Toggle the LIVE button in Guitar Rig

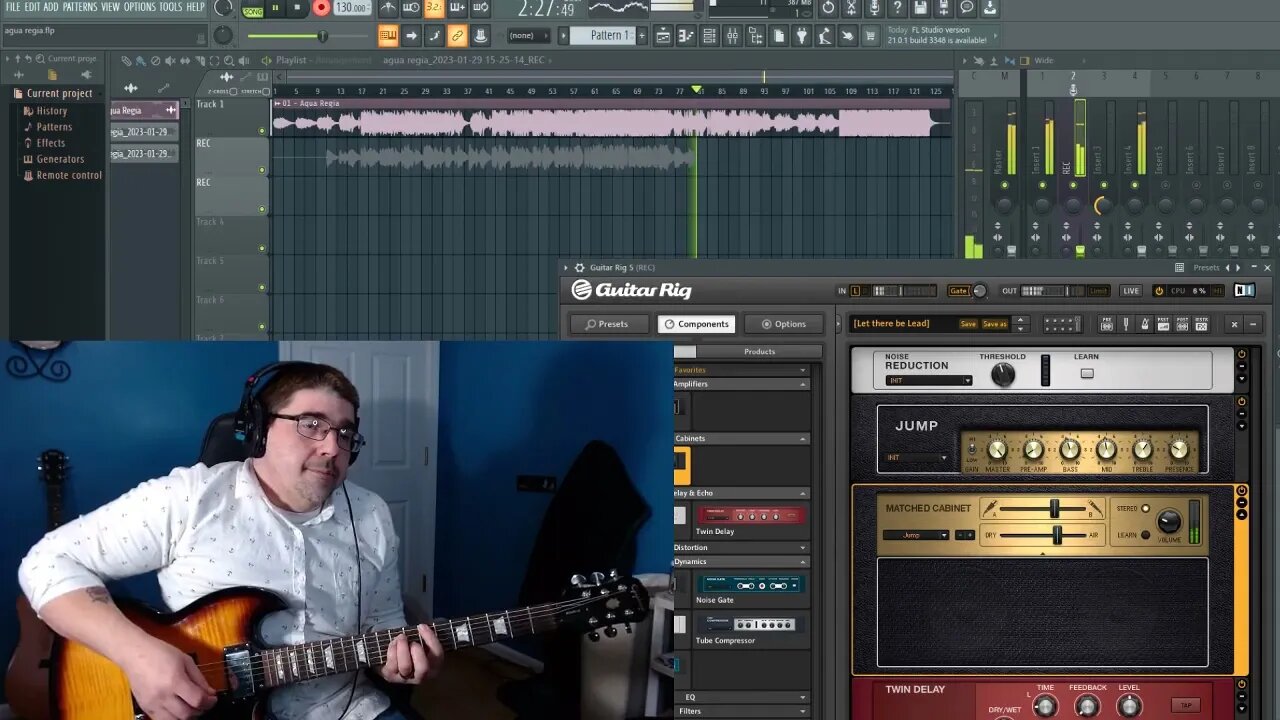1131,291
